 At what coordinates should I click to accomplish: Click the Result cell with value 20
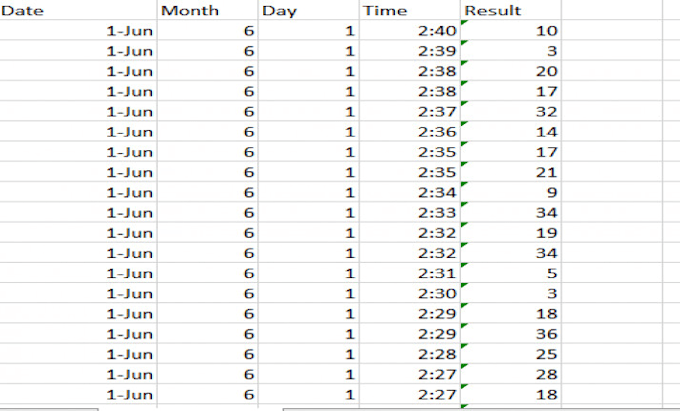click(x=511, y=71)
